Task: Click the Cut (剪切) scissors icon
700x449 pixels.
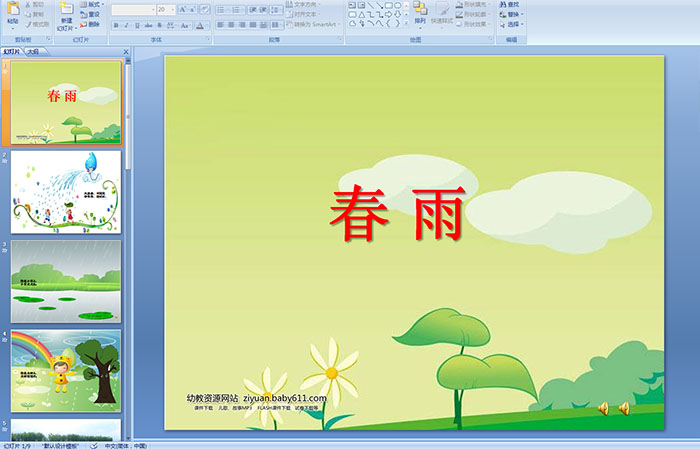Action: click(28, 5)
